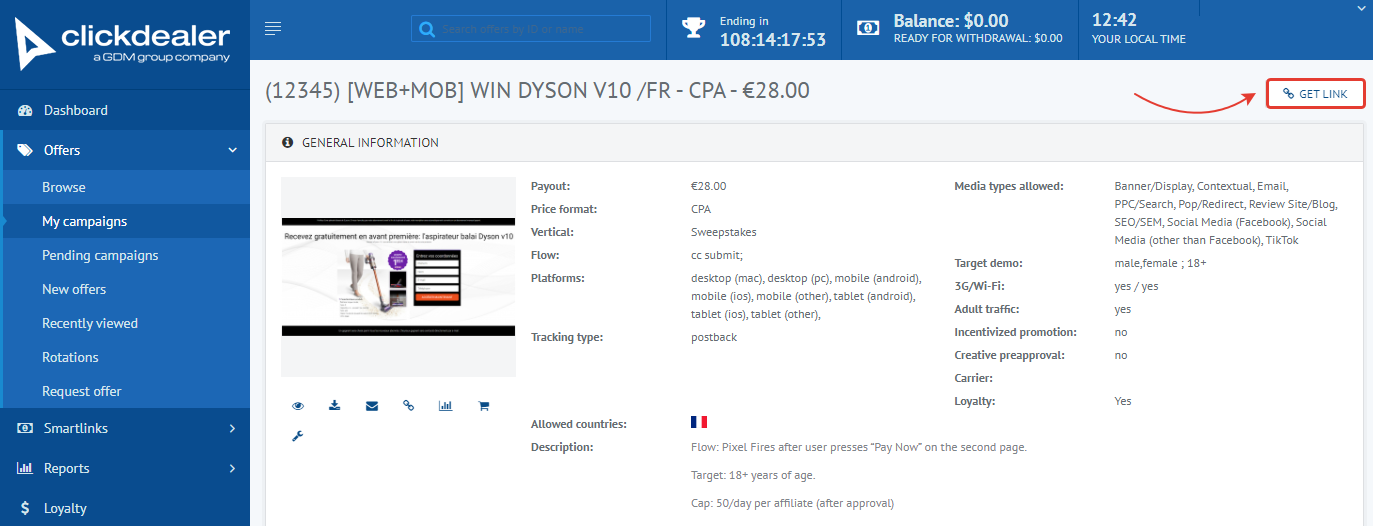Collapse the Offers menu chevron

[232, 150]
